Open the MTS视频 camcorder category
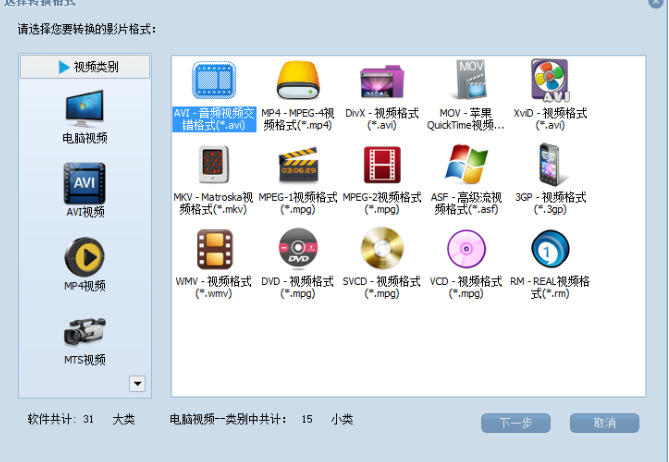Viewport: 669px width, 462px height. (x=84, y=341)
